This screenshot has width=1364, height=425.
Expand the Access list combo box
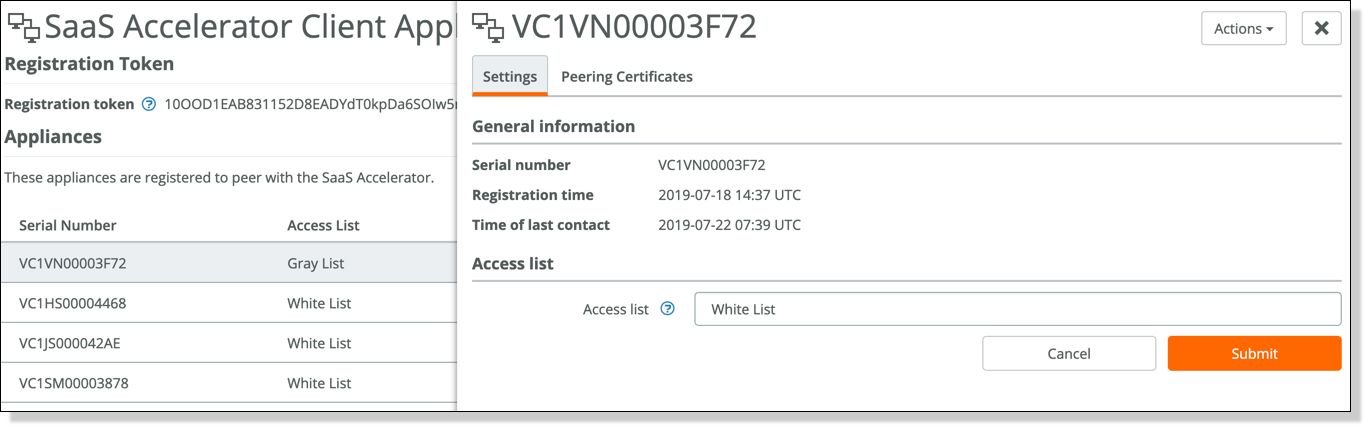(1017, 309)
